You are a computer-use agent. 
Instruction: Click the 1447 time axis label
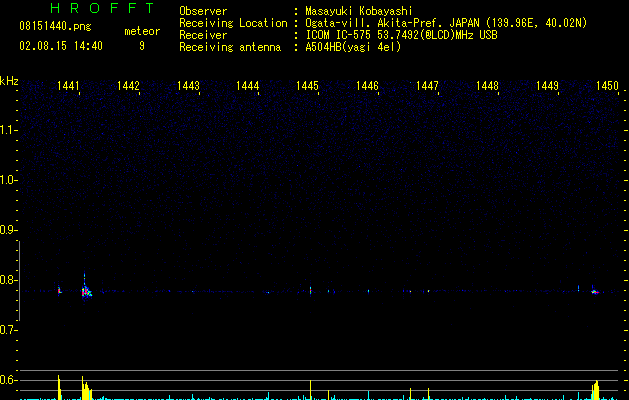tap(427, 86)
